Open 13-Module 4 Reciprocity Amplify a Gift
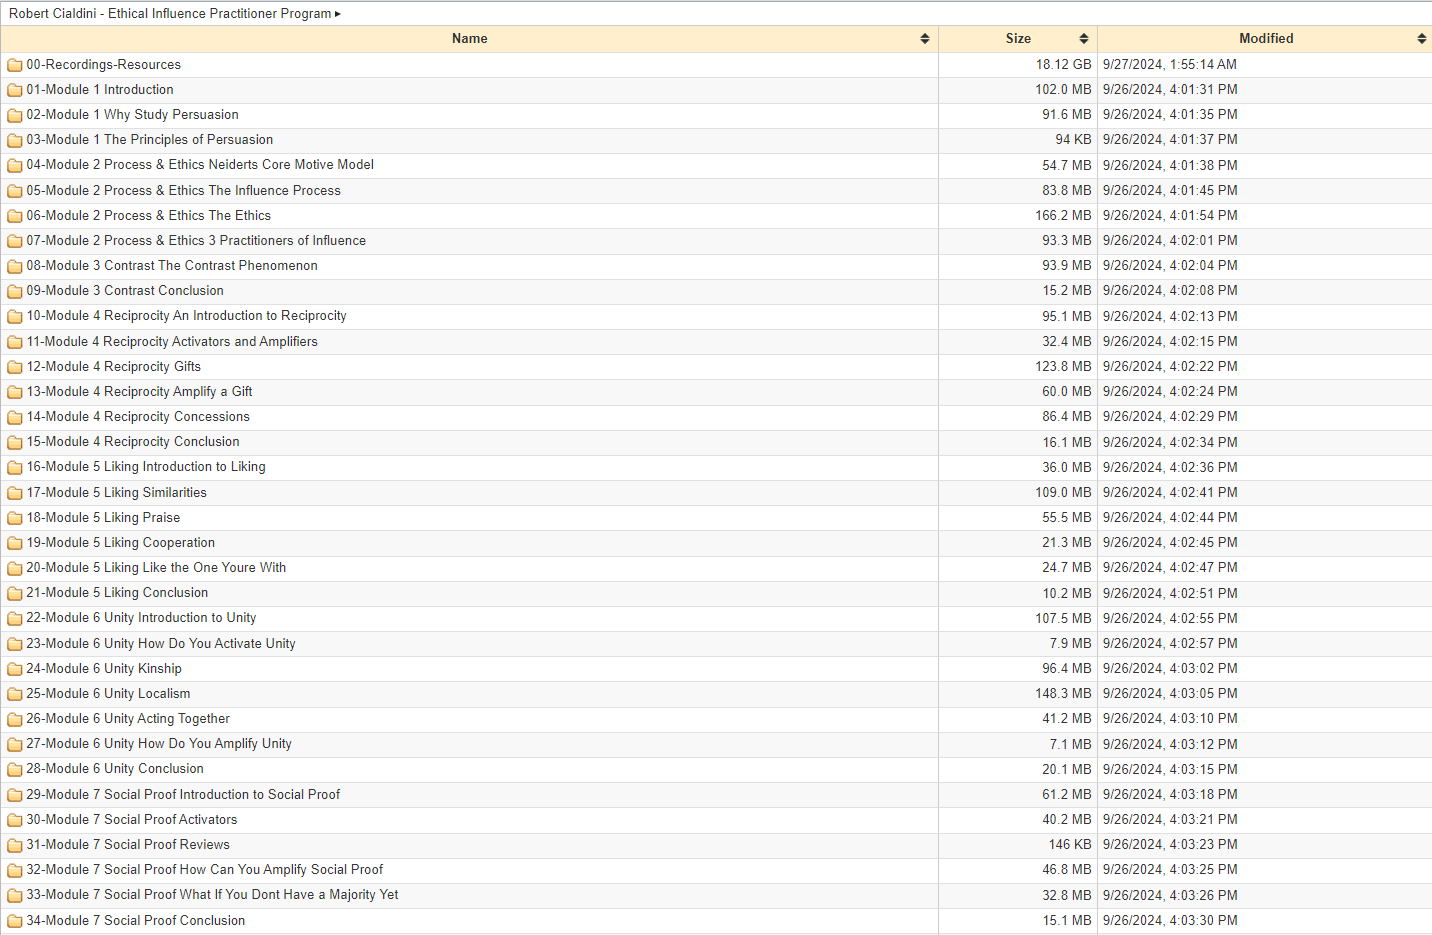Image resolution: width=1432 pixels, height=935 pixels. coord(139,392)
